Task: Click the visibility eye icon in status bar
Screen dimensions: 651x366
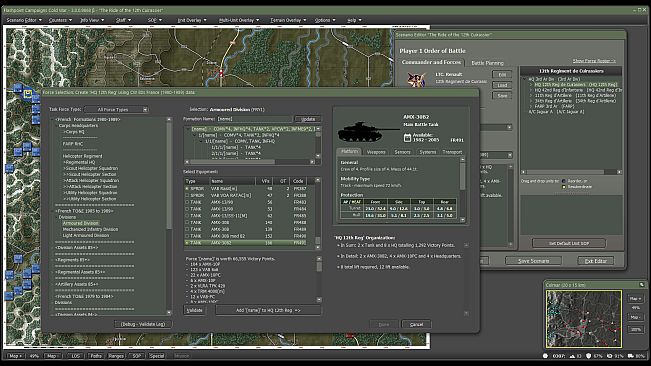Action: pos(609,356)
